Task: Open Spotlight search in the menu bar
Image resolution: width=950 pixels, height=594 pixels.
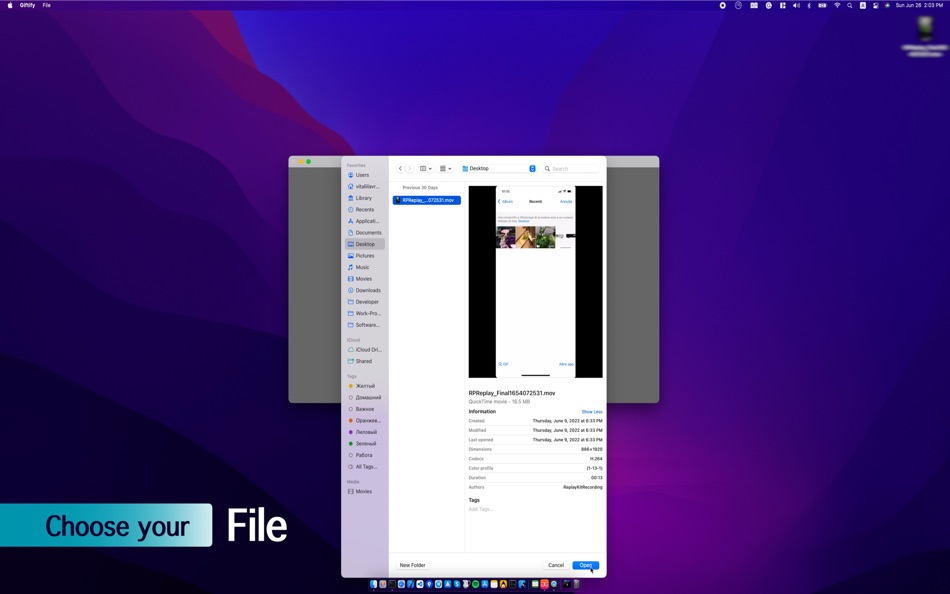Action: click(850, 5)
